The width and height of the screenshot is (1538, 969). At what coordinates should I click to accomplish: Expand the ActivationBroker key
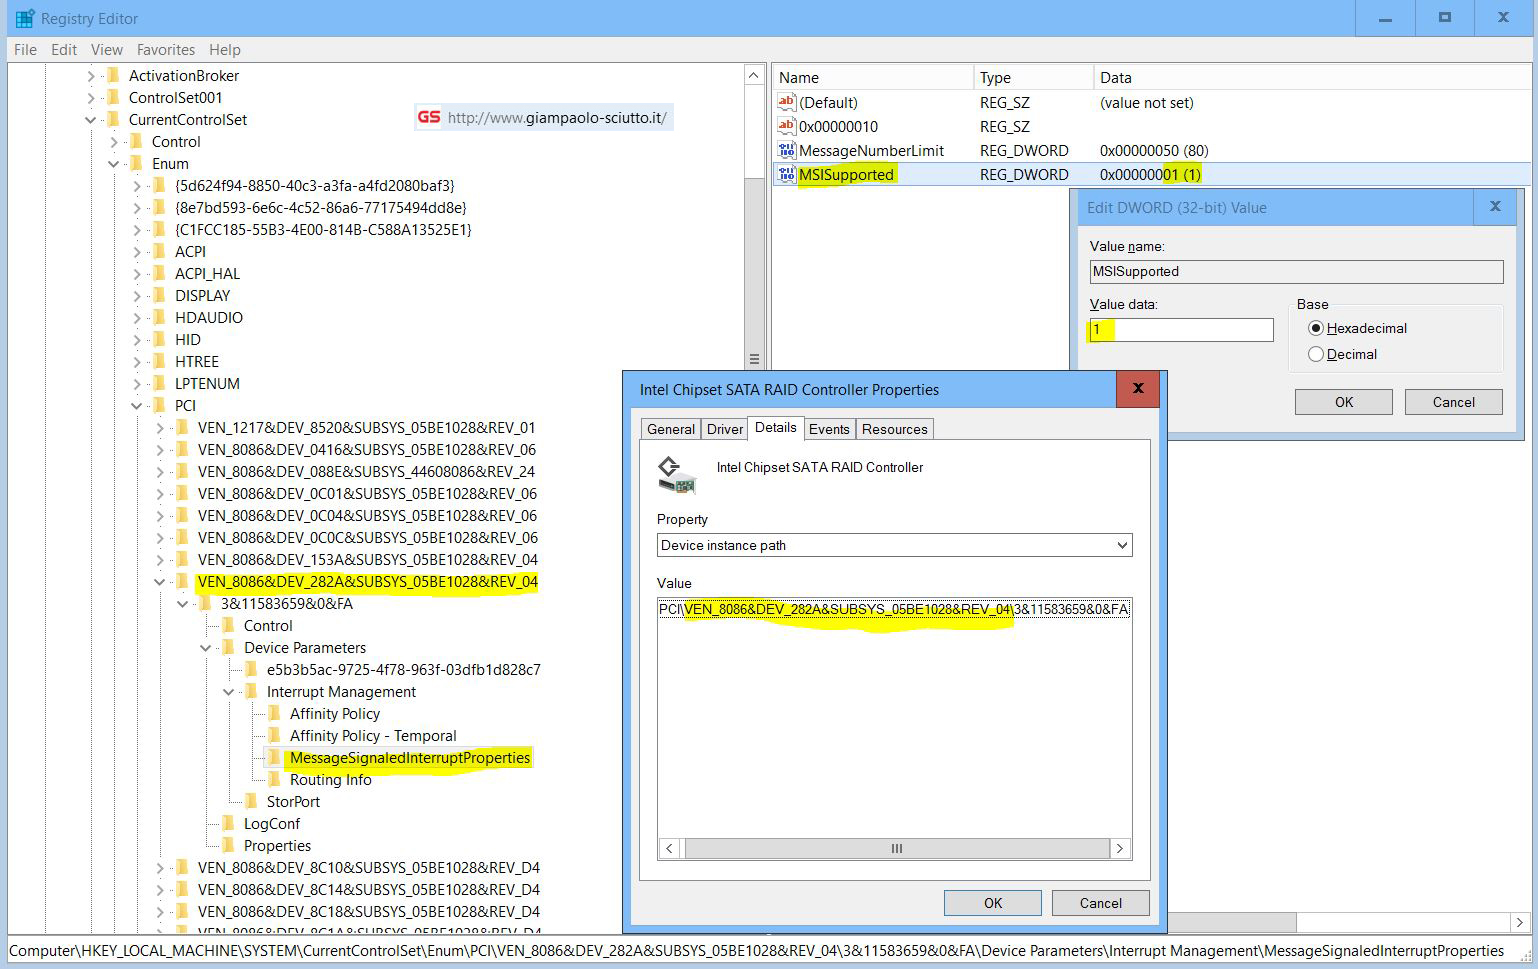(90, 75)
